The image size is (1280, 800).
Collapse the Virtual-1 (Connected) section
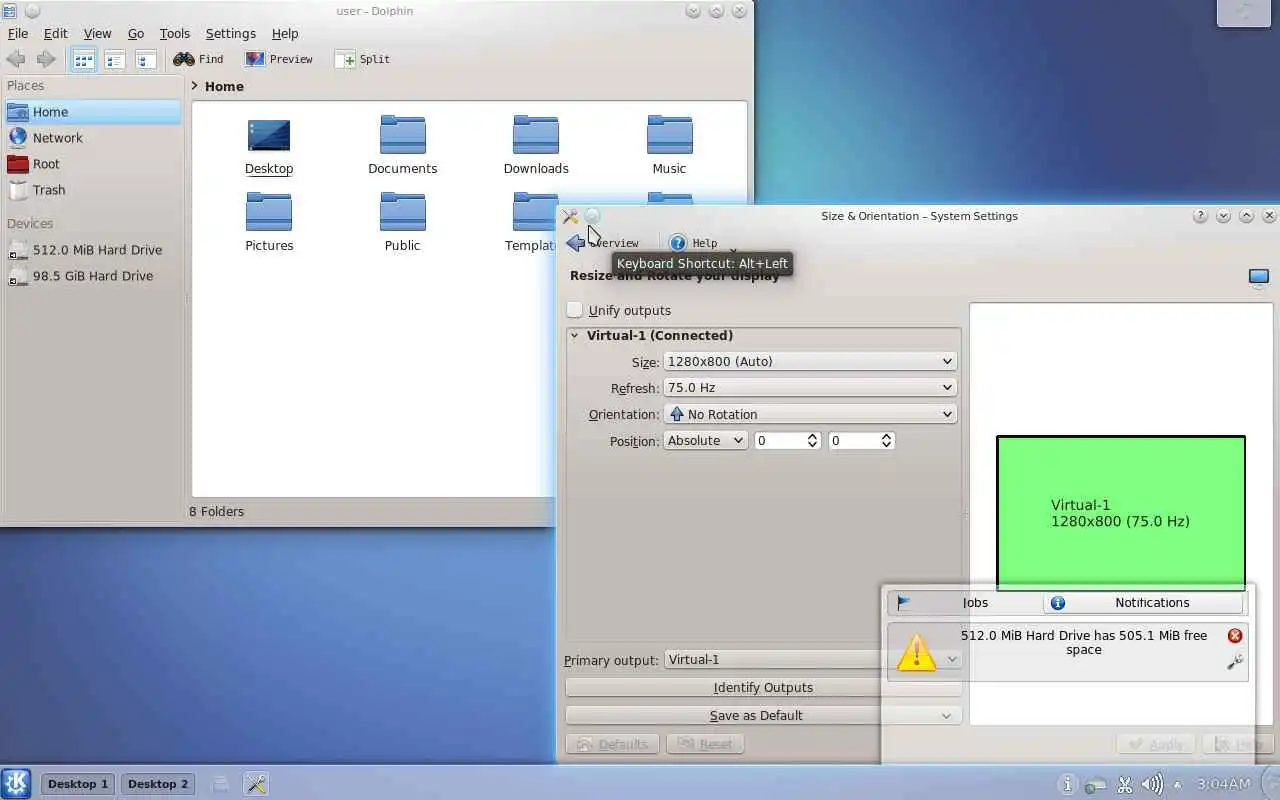pyautogui.click(x=575, y=336)
